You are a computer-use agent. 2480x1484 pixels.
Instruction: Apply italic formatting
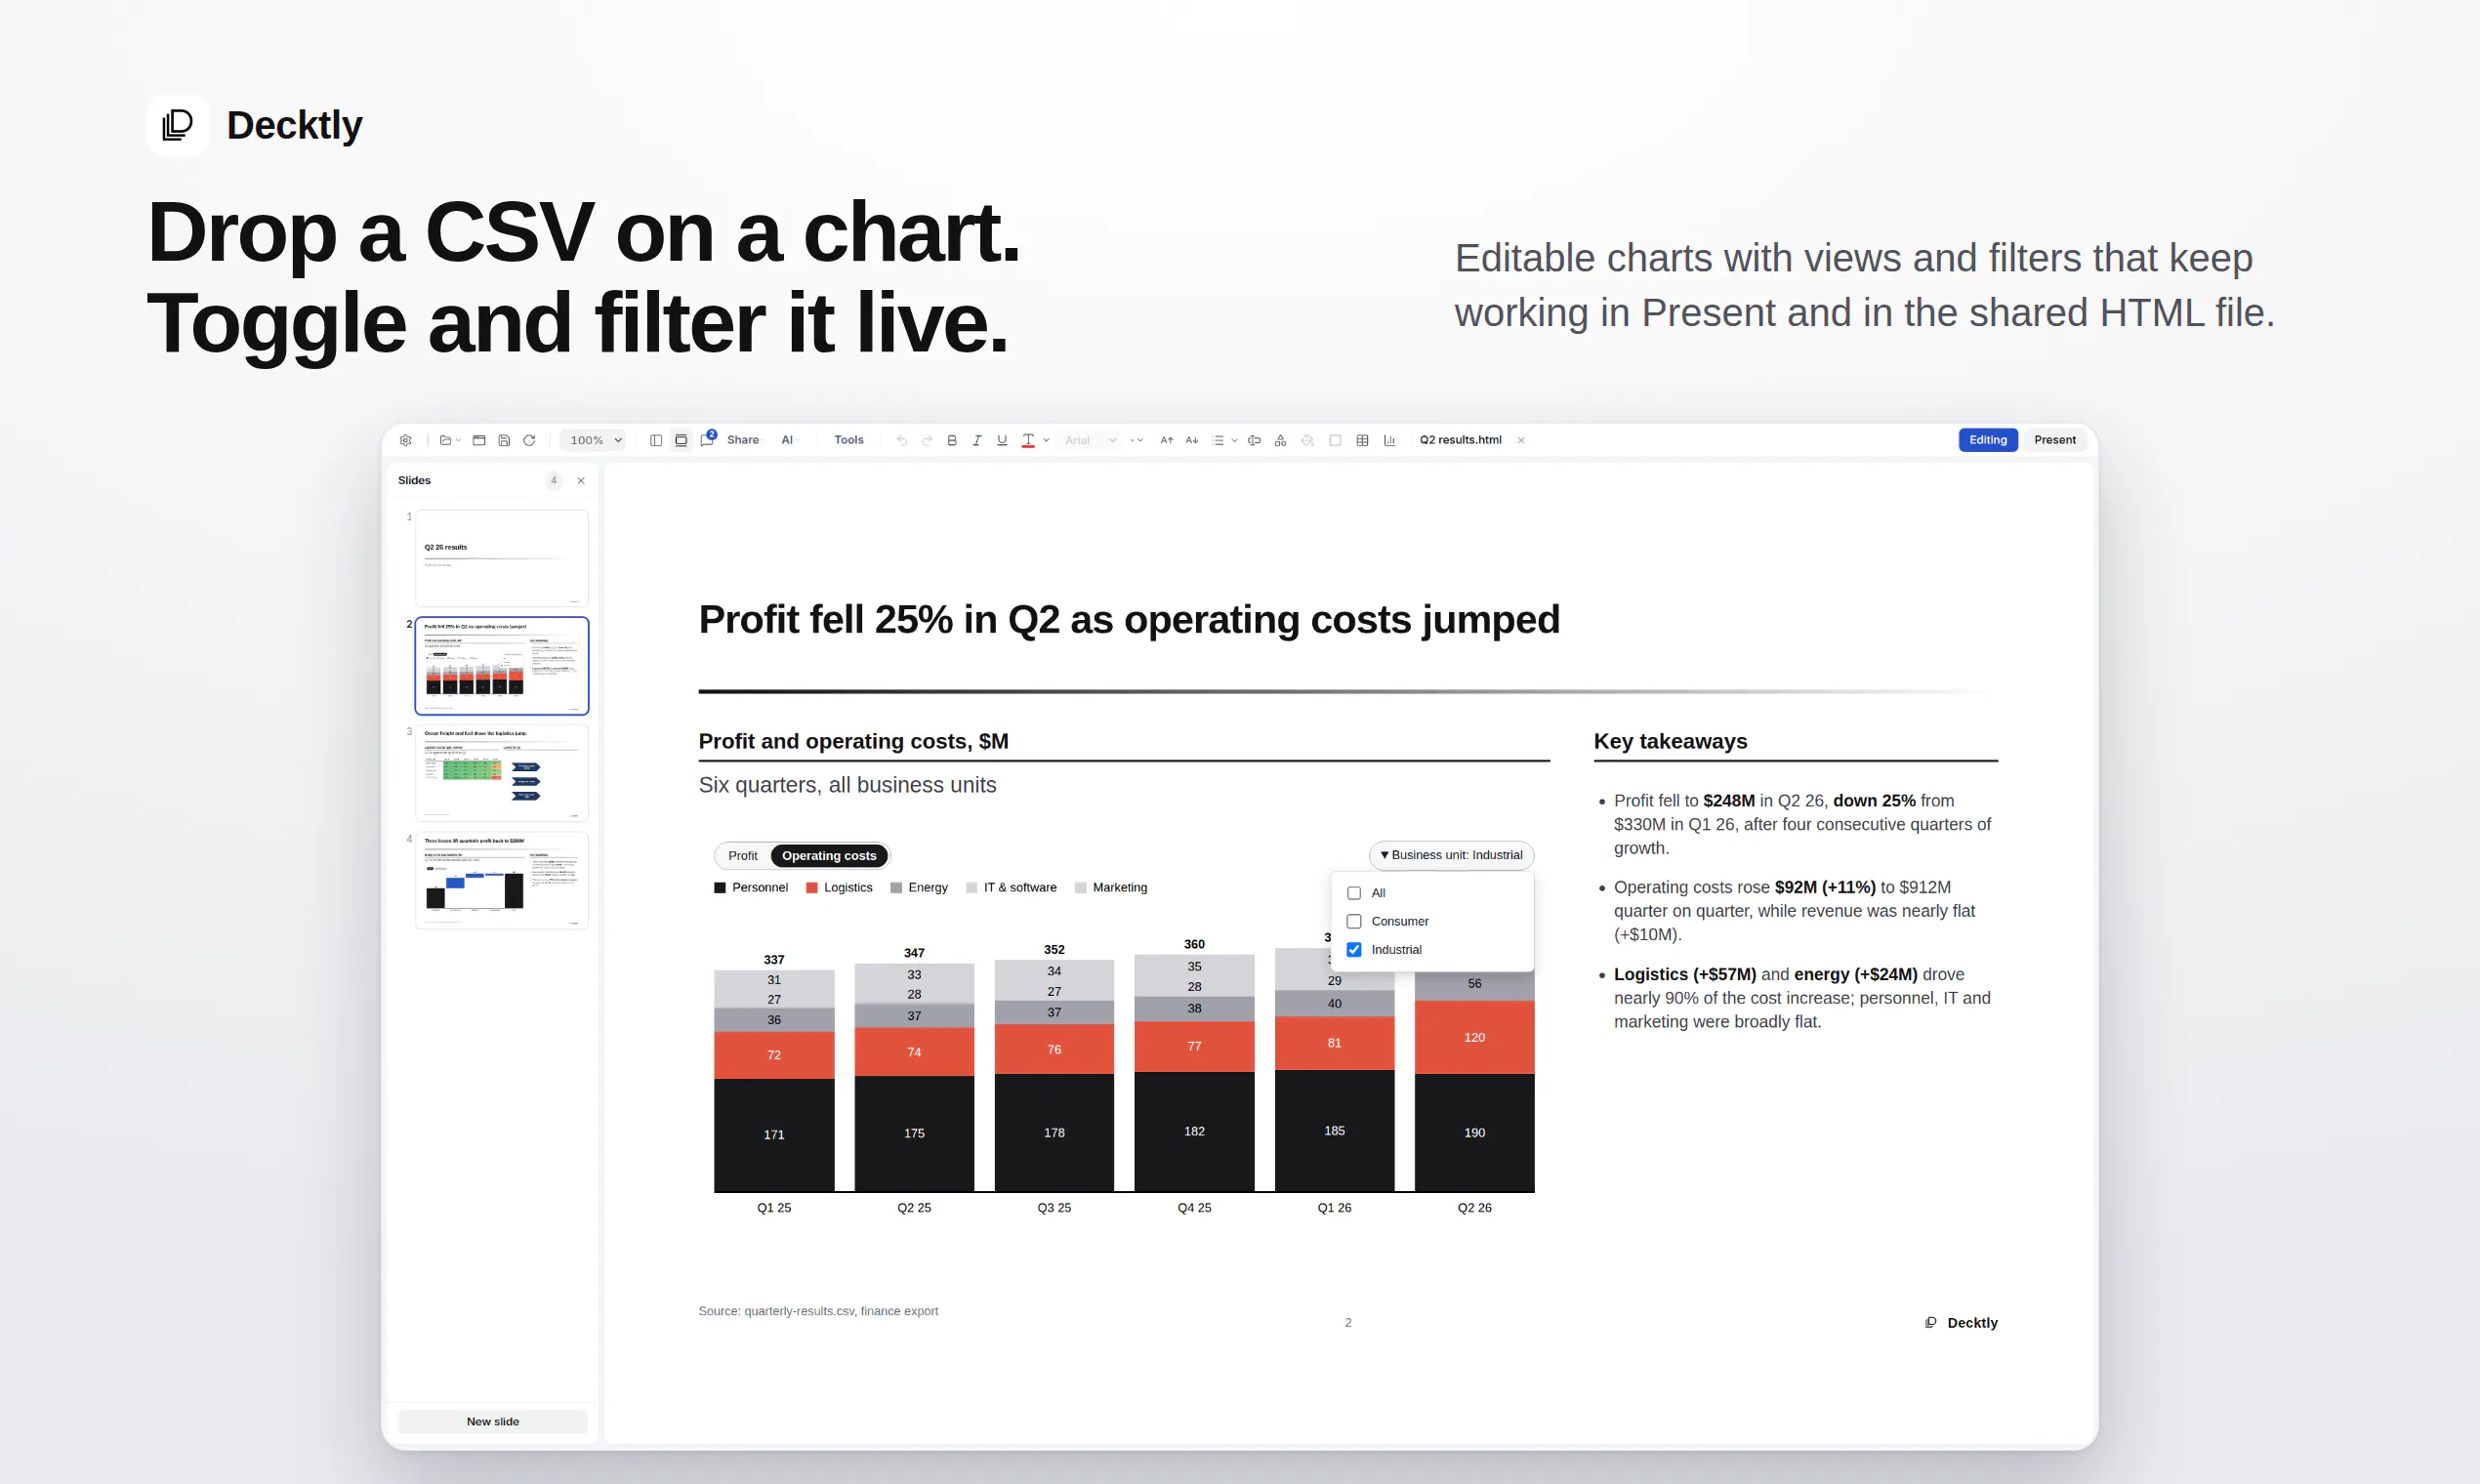(x=977, y=440)
